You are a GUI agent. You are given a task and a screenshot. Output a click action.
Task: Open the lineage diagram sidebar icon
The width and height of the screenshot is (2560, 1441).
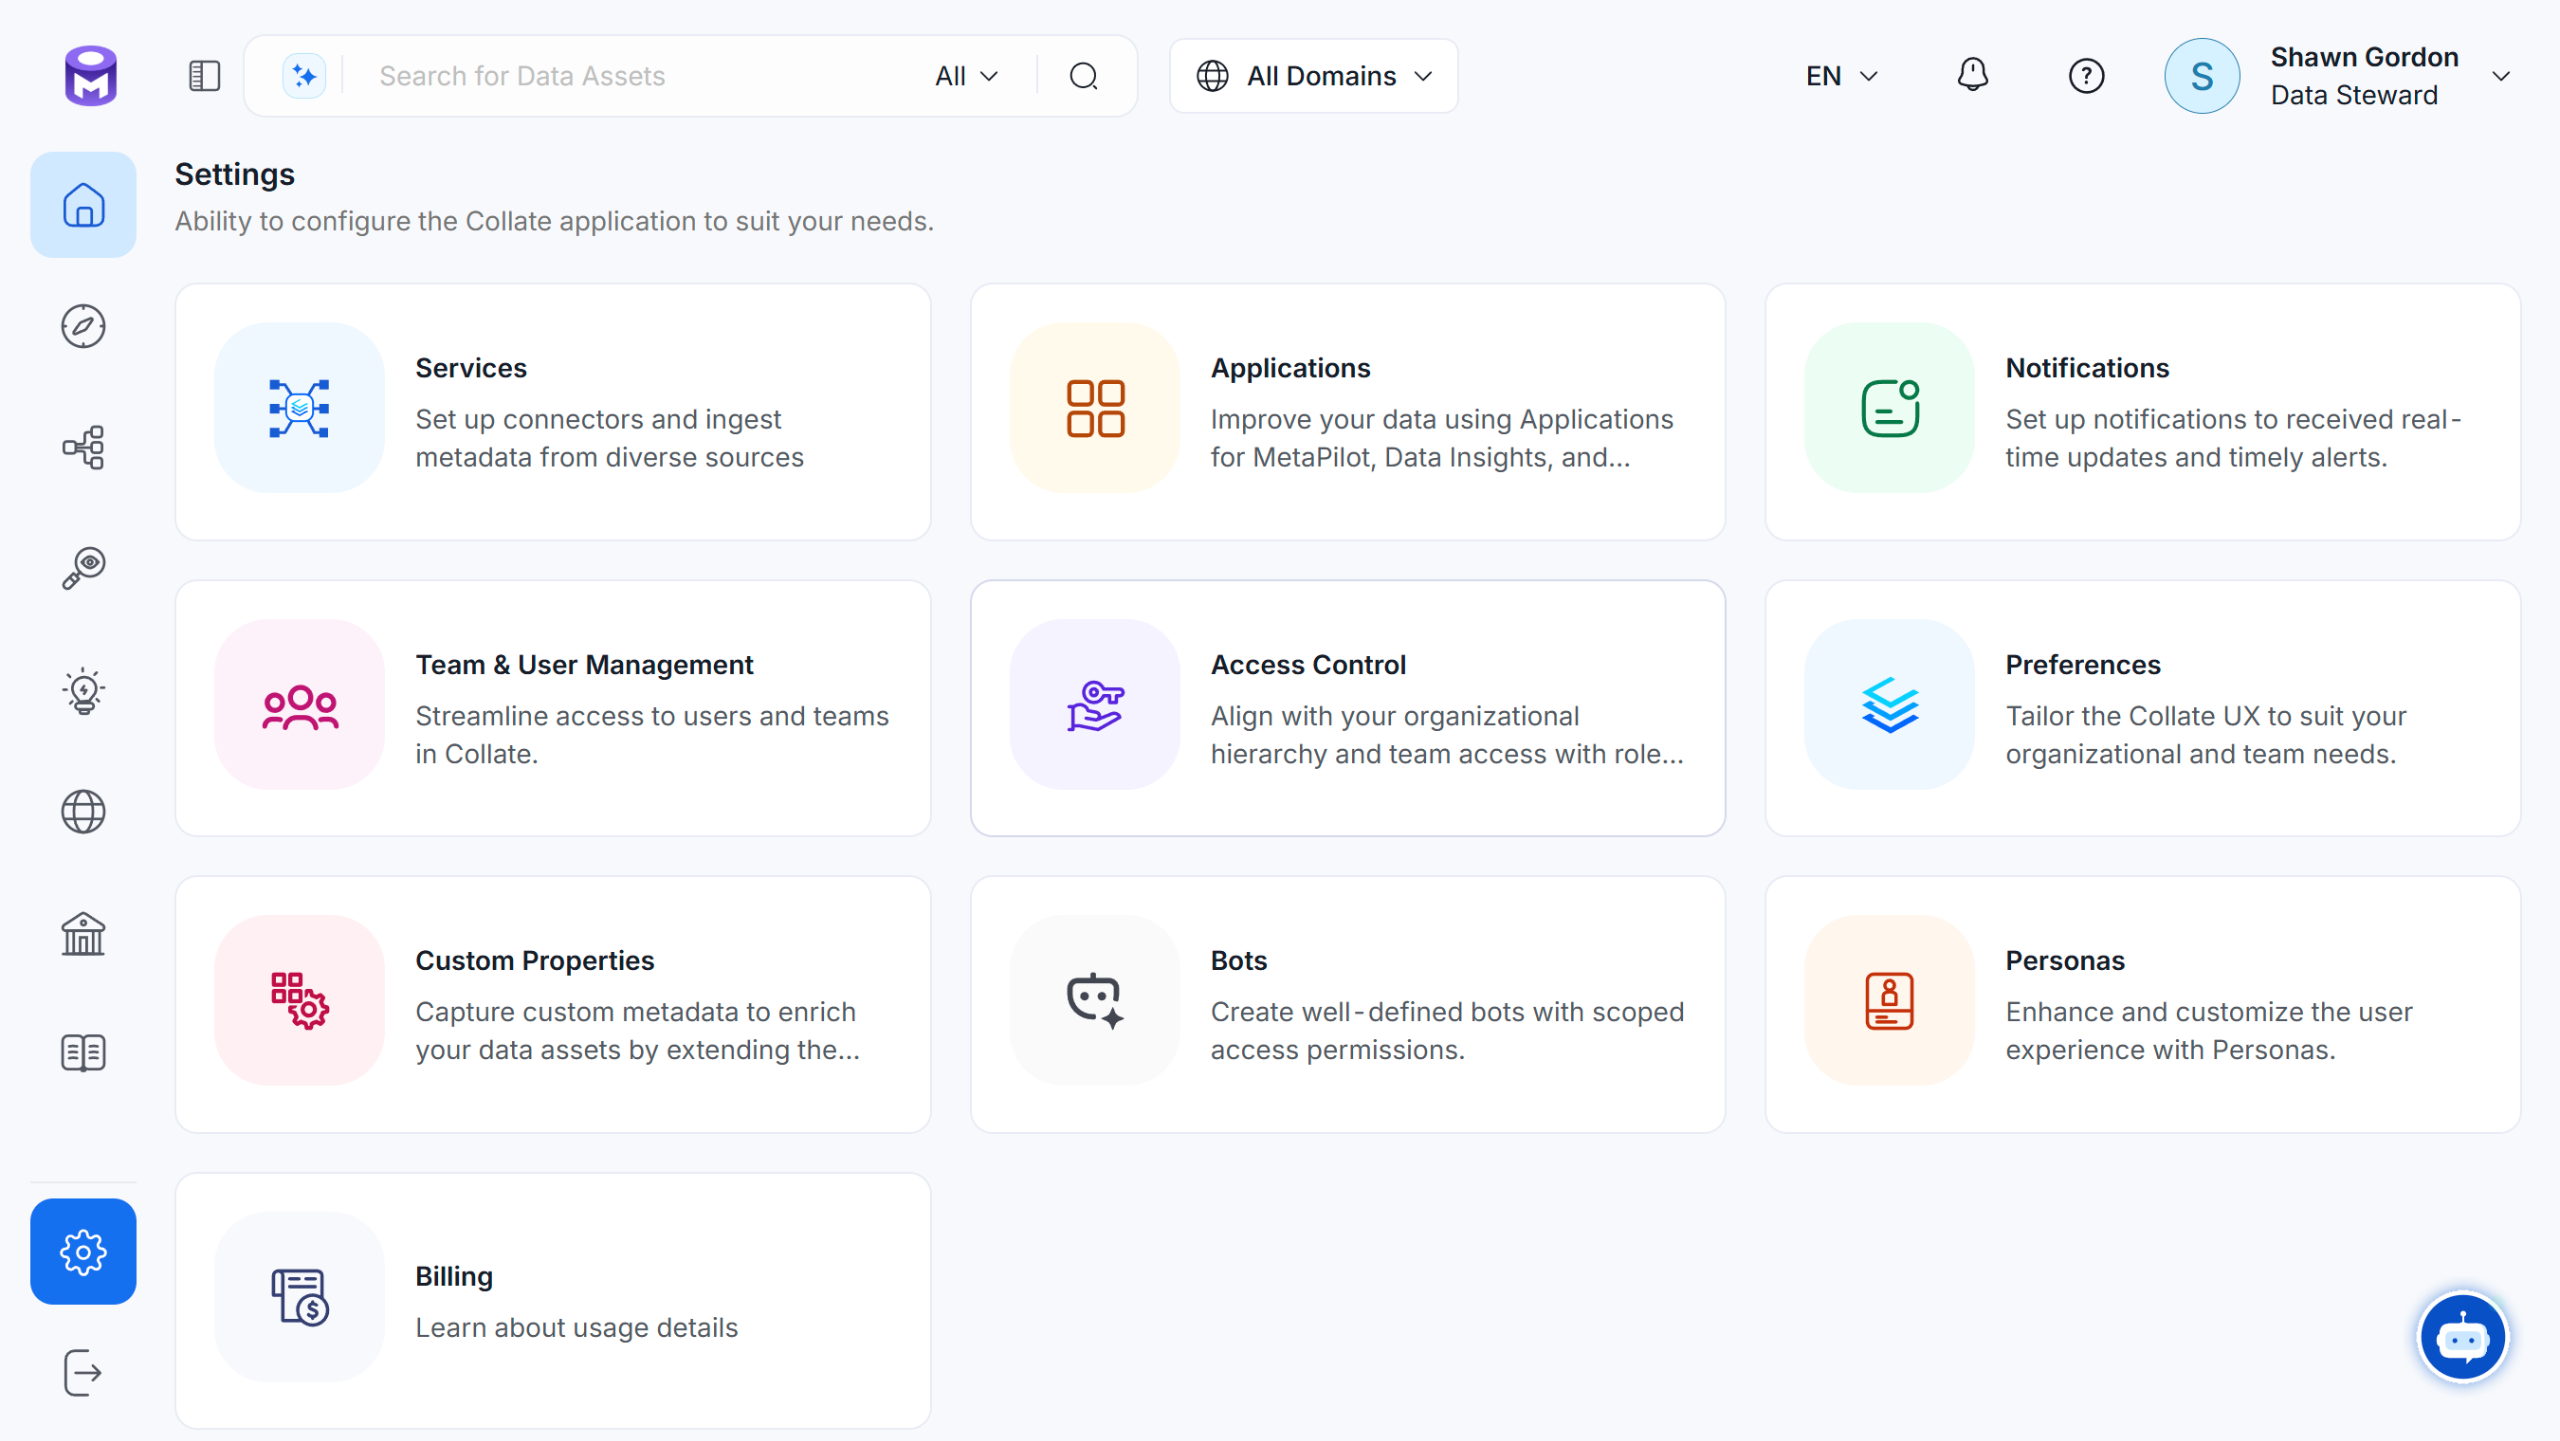click(x=83, y=447)
